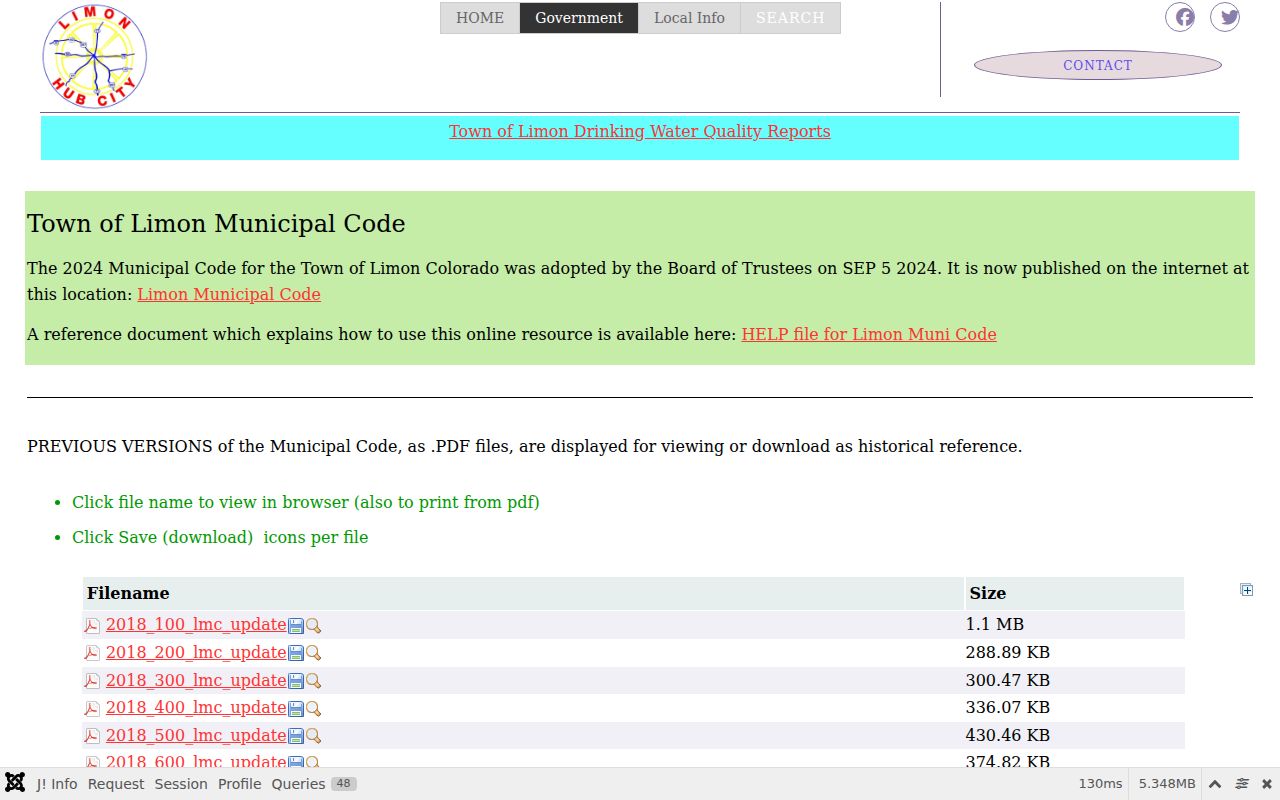Switch to the Session debug tab
This screenshot has width=1280, height=800.
pos(181,784)
